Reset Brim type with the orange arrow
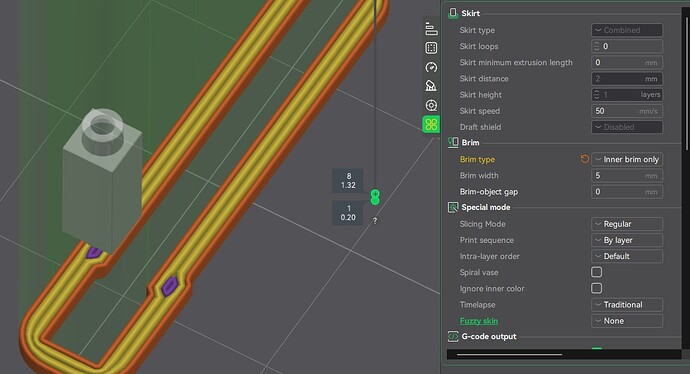Viewport: 690px width, 374px height. click(584, 159)
